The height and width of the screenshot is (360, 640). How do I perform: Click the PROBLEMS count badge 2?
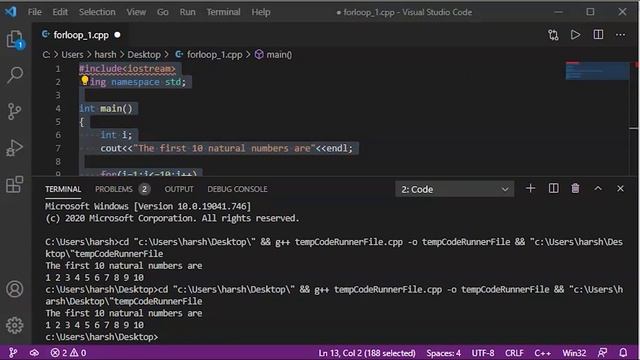[144, 189]
